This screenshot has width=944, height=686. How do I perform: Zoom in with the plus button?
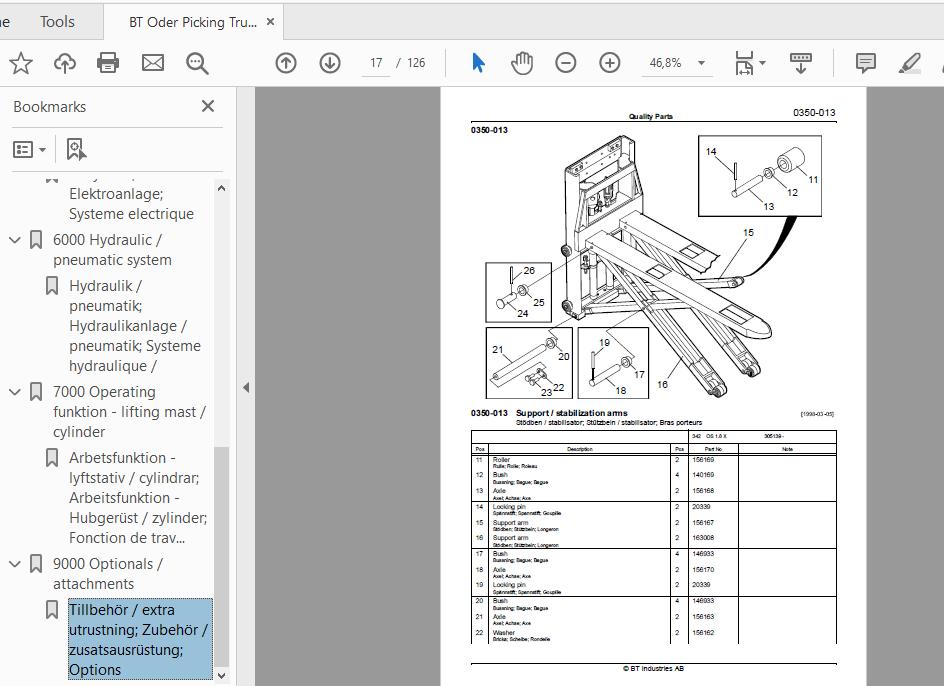click(x=610, y=63)
